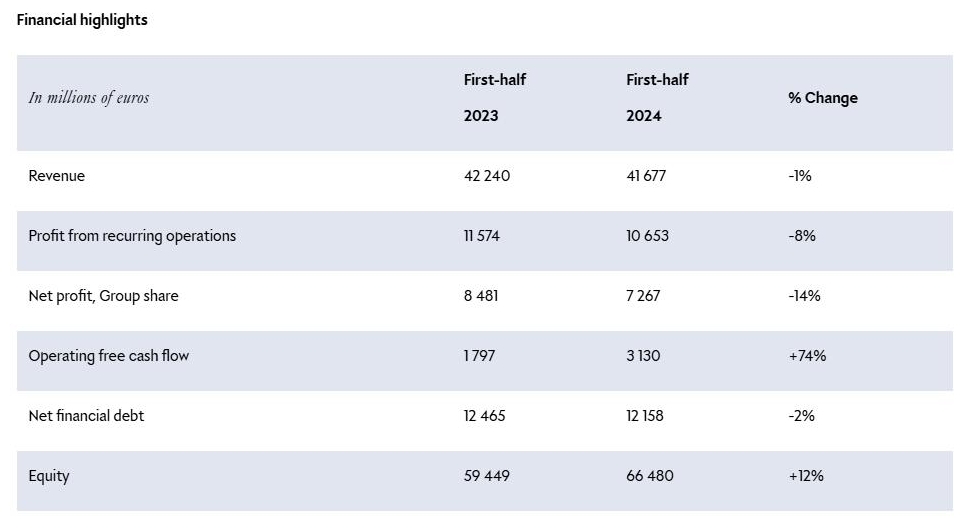
Task: Click the First-half 2023 column header
Action: click(494, 98)
